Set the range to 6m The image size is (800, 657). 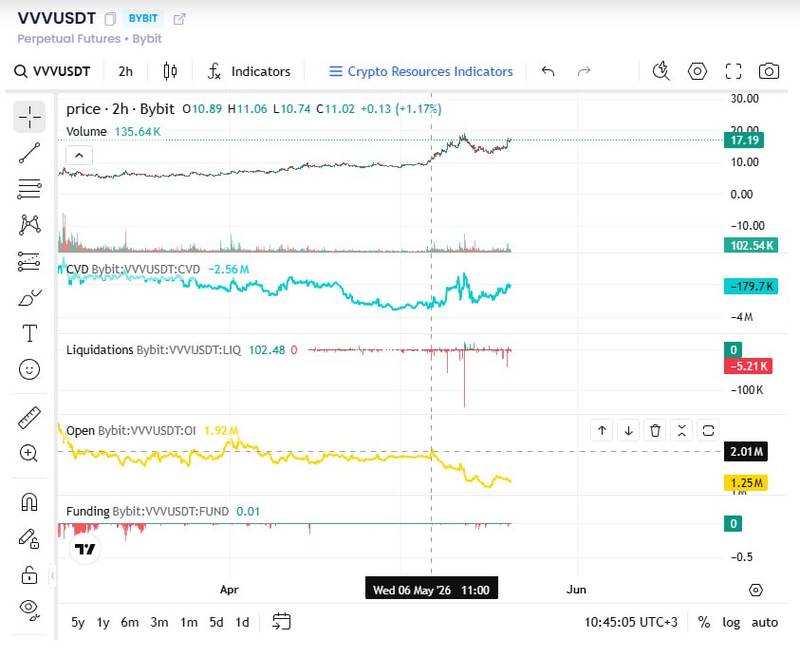(x=130, y=622)
